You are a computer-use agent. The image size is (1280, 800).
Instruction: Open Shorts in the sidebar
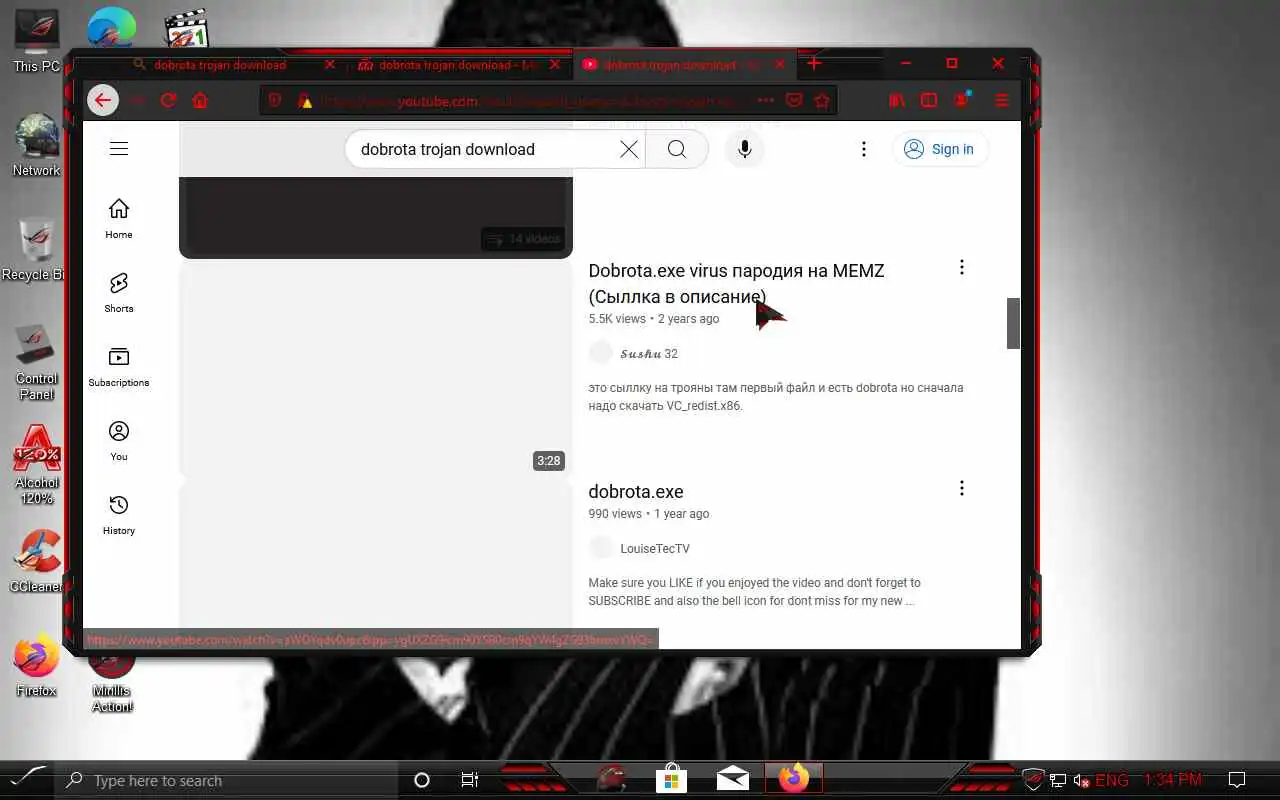[x=119, y=292]
